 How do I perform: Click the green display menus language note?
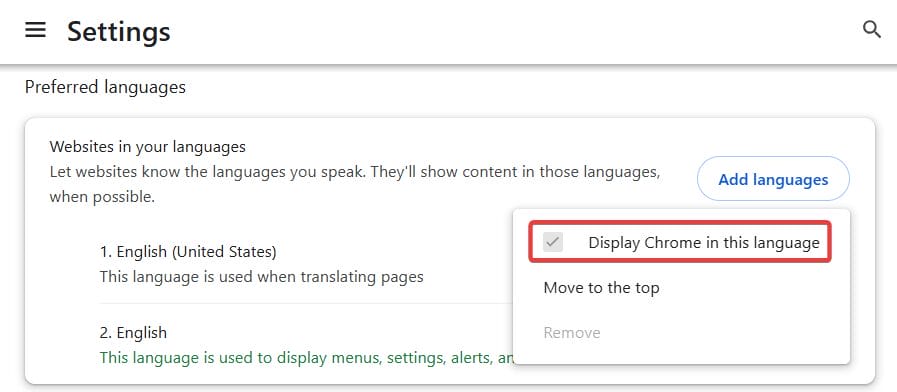[x=307, y=358]
